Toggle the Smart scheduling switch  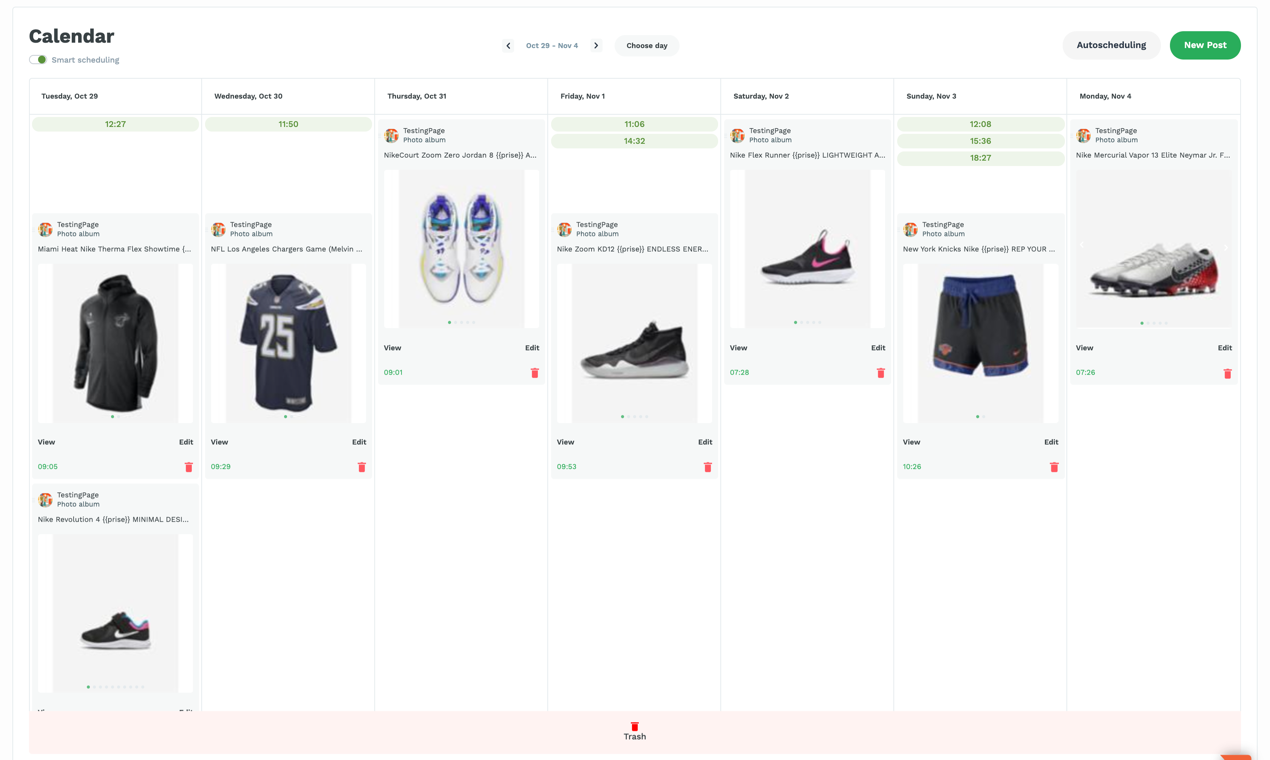click(x=38, y=60)
